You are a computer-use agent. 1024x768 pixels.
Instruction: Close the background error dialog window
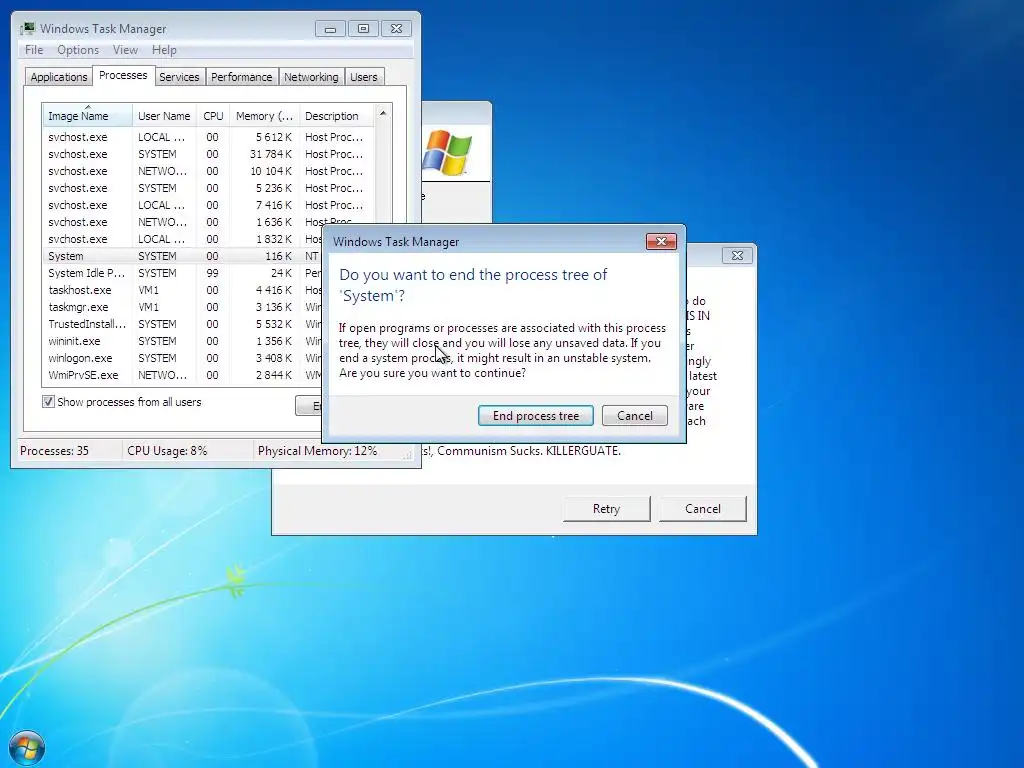click(x=737, y=255)
